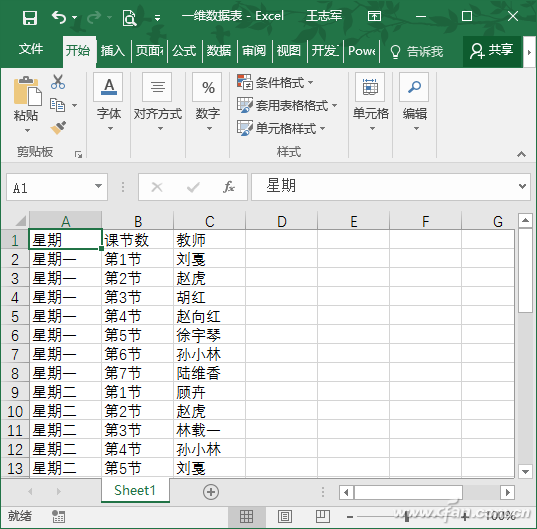Expand the formula bar chevron

522,186
